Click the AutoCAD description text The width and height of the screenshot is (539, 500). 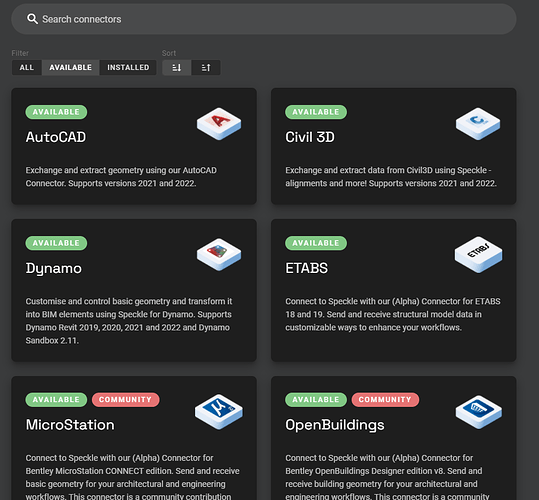tap(121, 177)
